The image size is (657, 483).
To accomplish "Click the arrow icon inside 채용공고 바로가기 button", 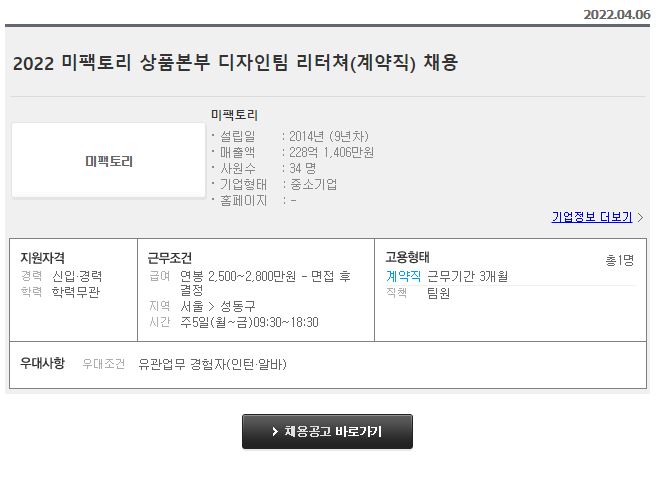I will tap(275, 431).
